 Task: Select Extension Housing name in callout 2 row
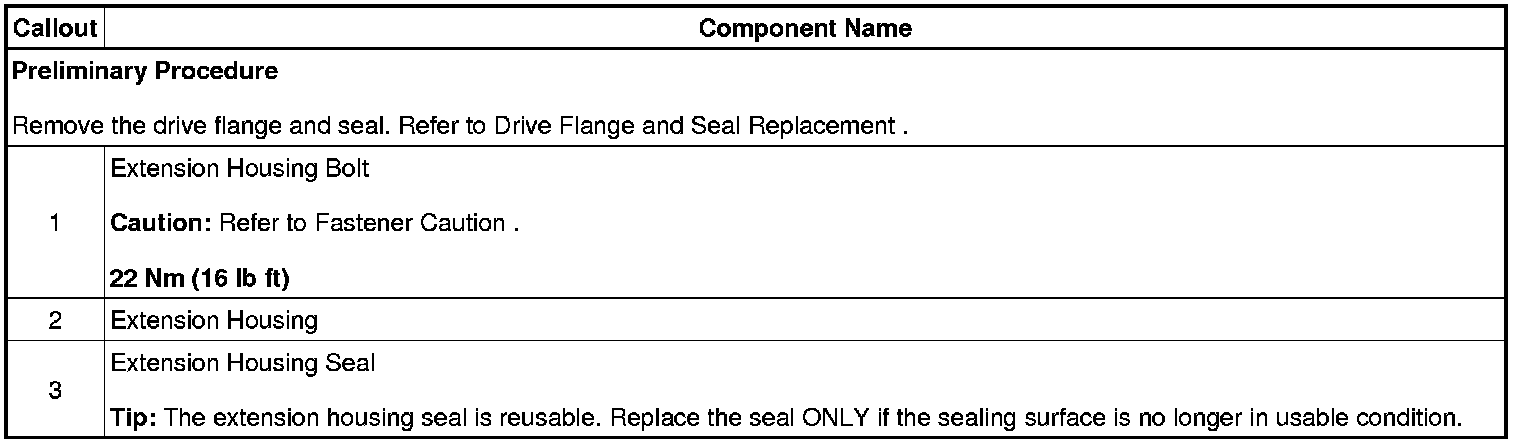click(213, 321)
